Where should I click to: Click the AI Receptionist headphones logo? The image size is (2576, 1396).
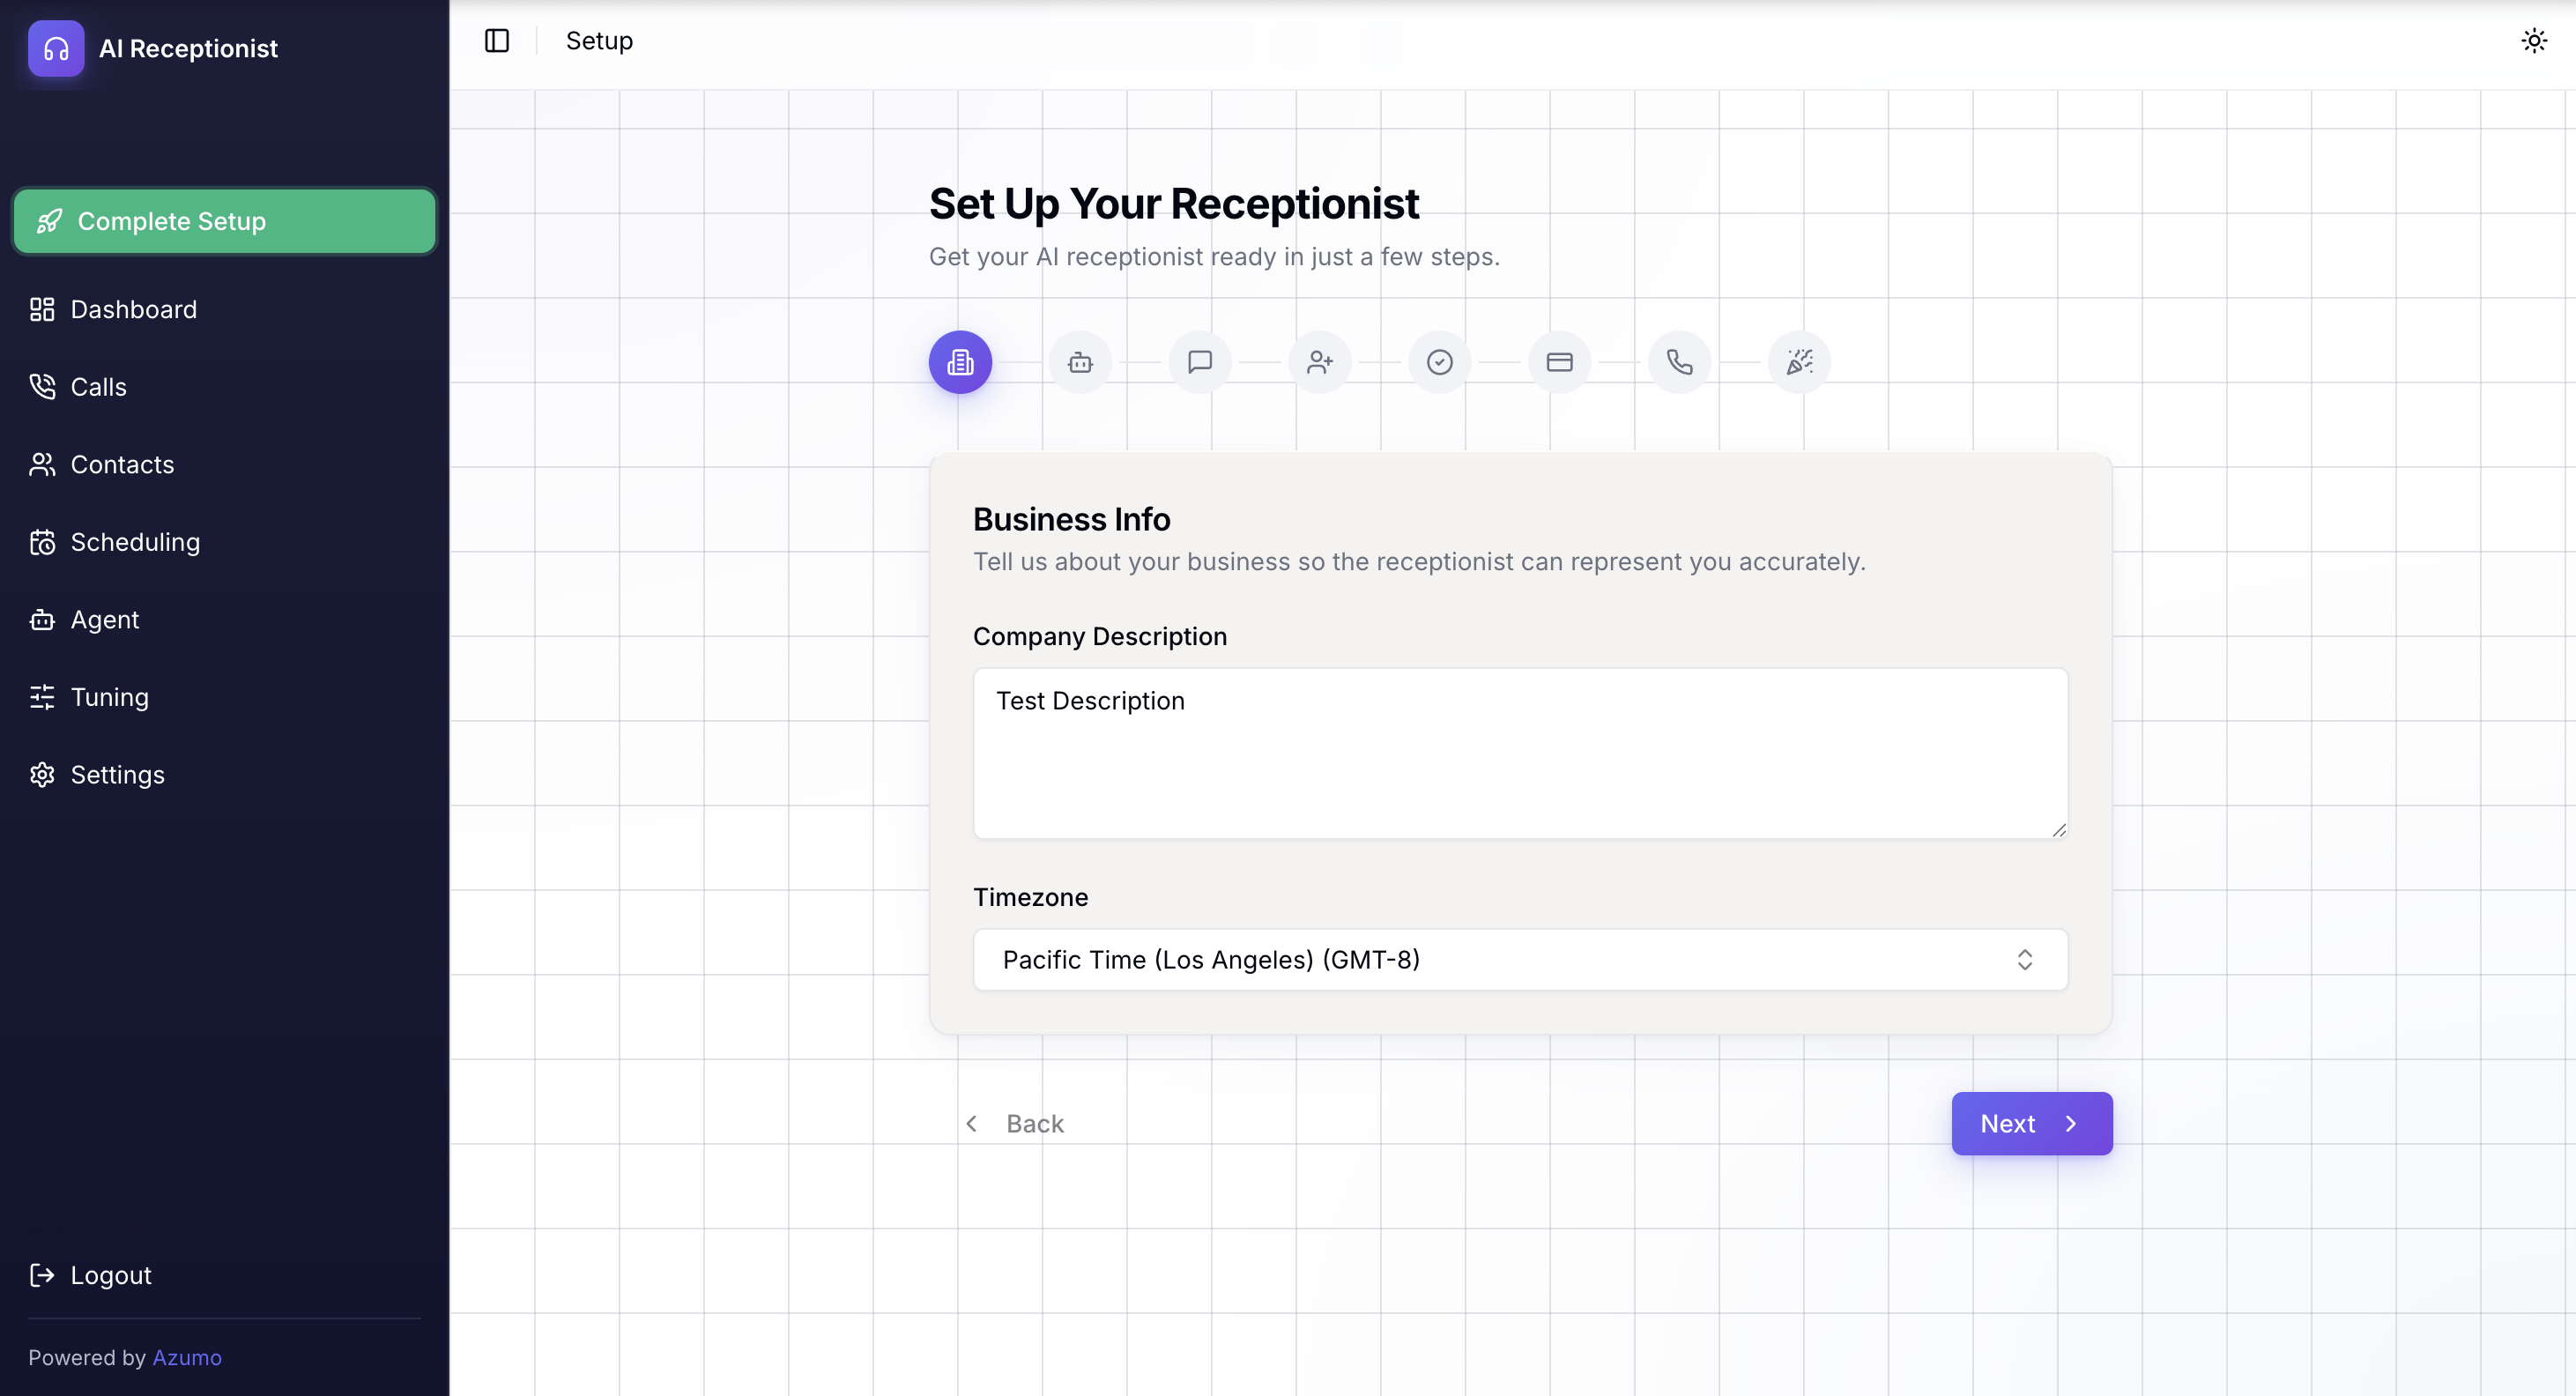pyautogui.click(x=56, y=48)
